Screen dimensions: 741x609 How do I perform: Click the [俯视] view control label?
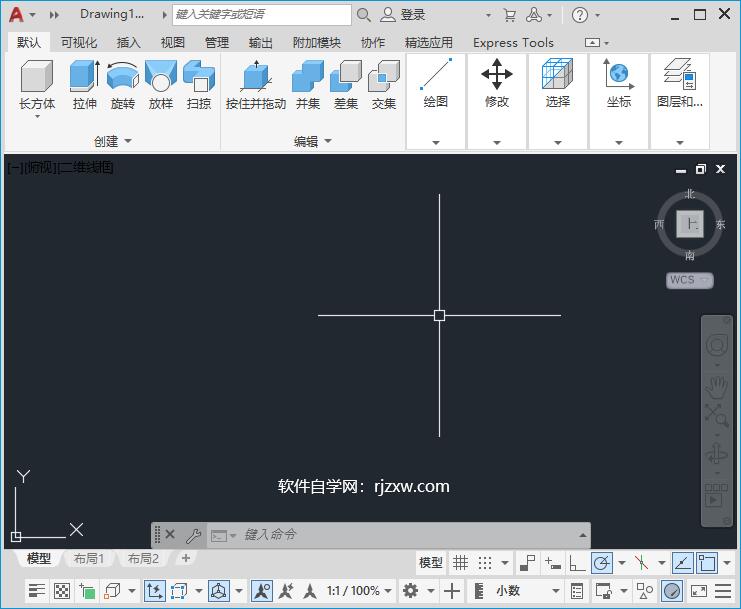click(40, 167)
